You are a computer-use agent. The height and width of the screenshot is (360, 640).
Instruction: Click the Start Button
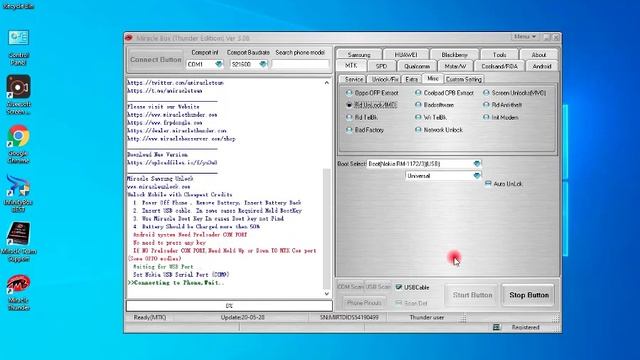click(x=472, y=295)
